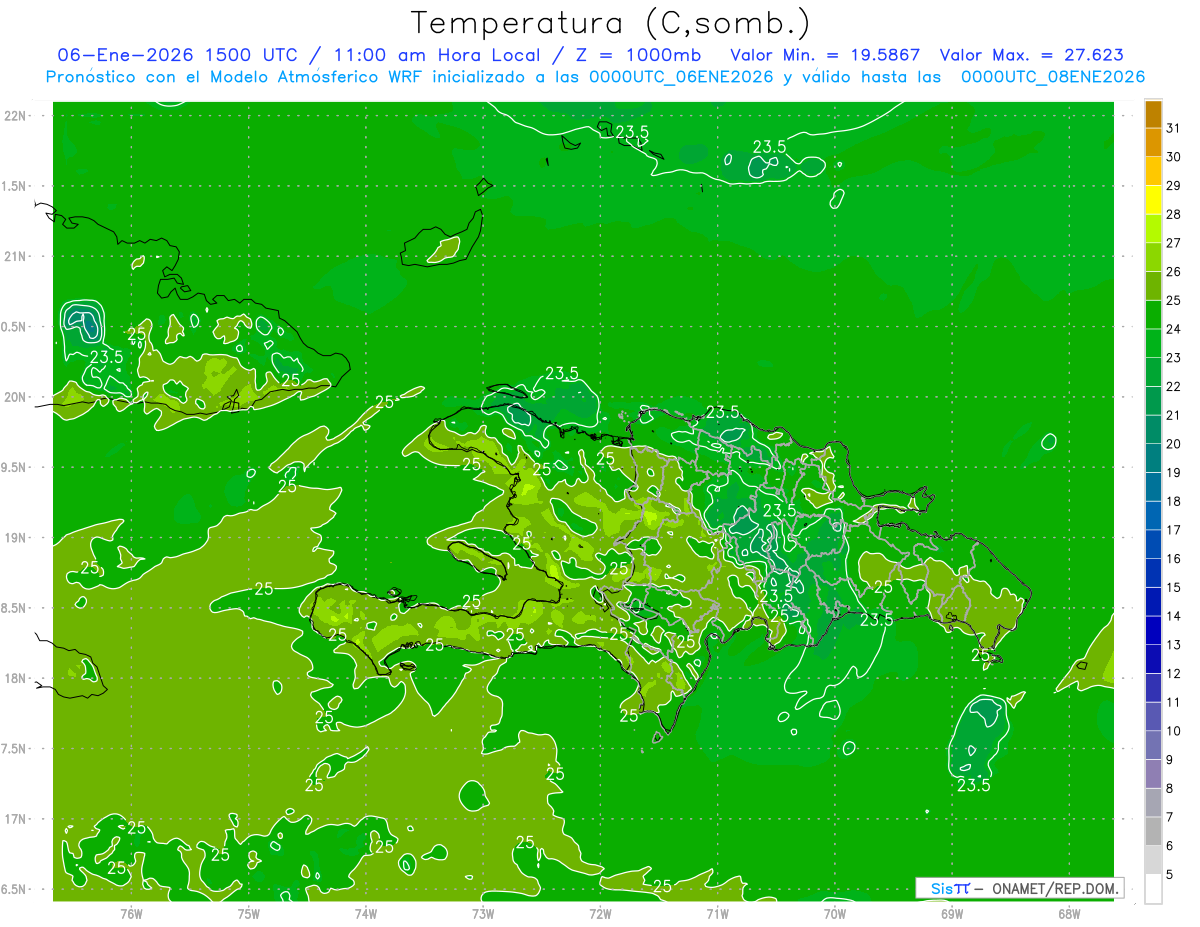Click the gray legend swatch between 6 and 7
The width and height of the screenshot is (1200, 927).
[x=1153, y=831]
